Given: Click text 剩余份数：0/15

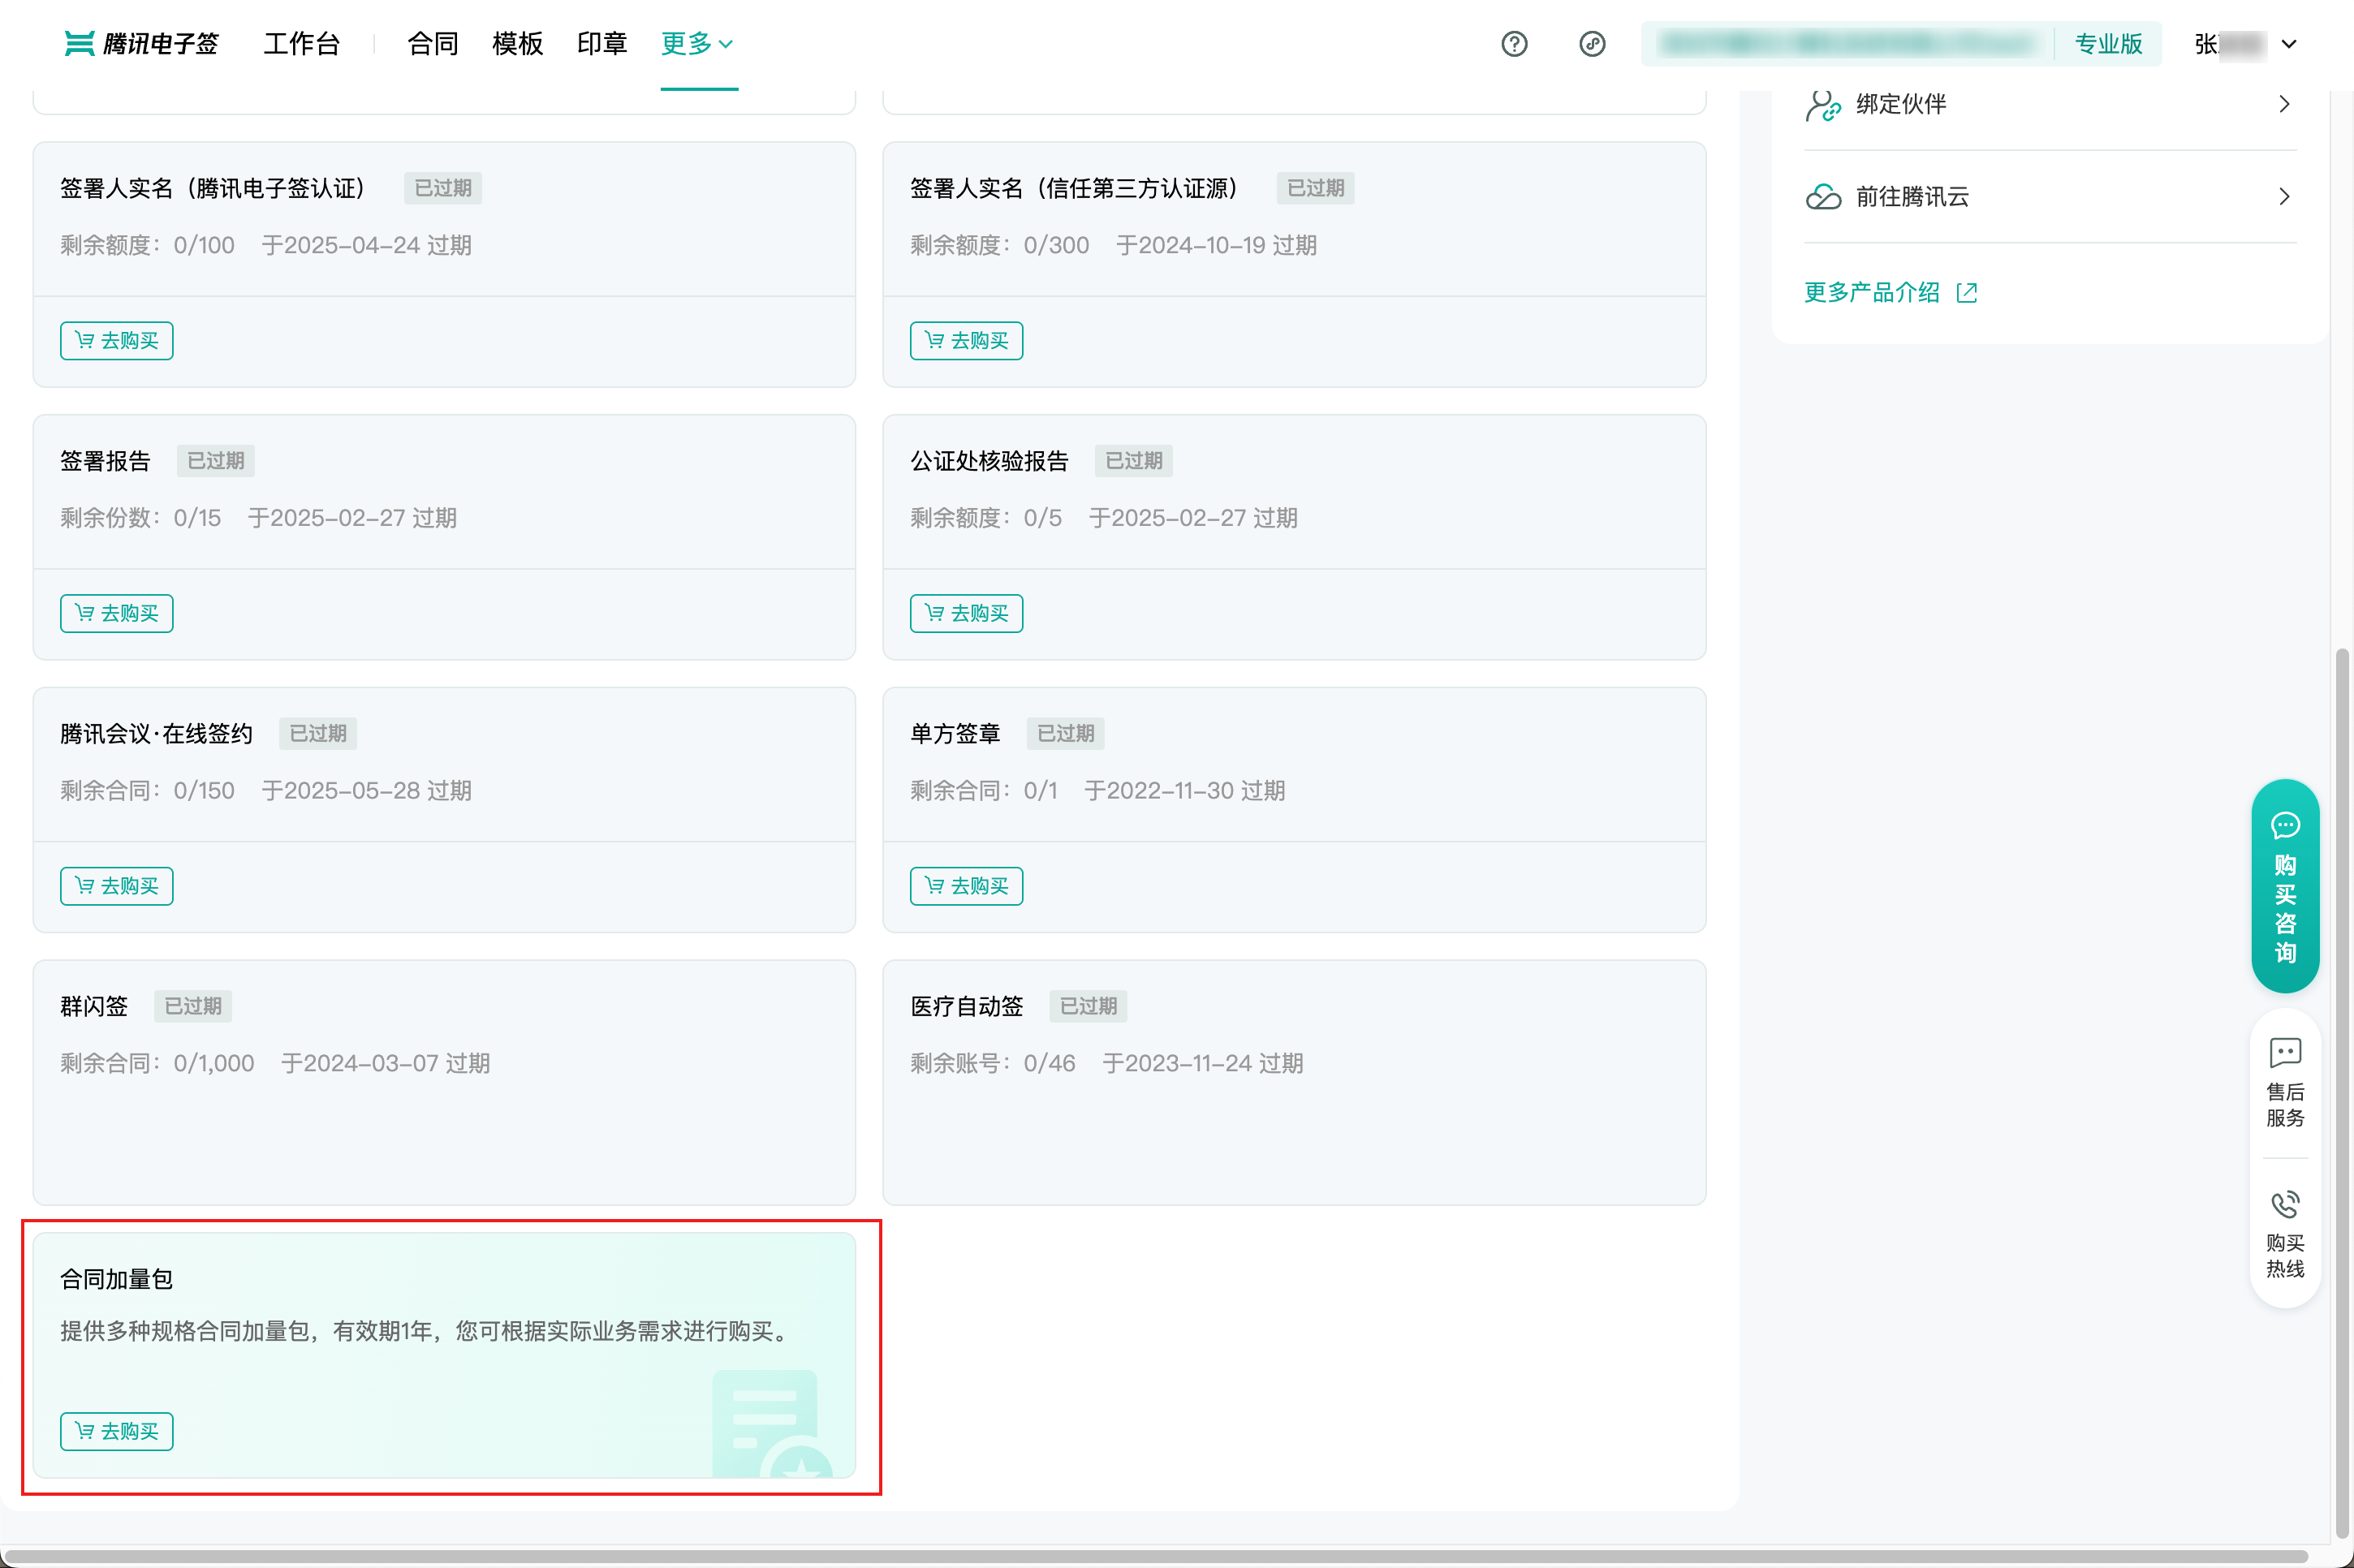Looking at the screenshot, I should click(141, 518).
